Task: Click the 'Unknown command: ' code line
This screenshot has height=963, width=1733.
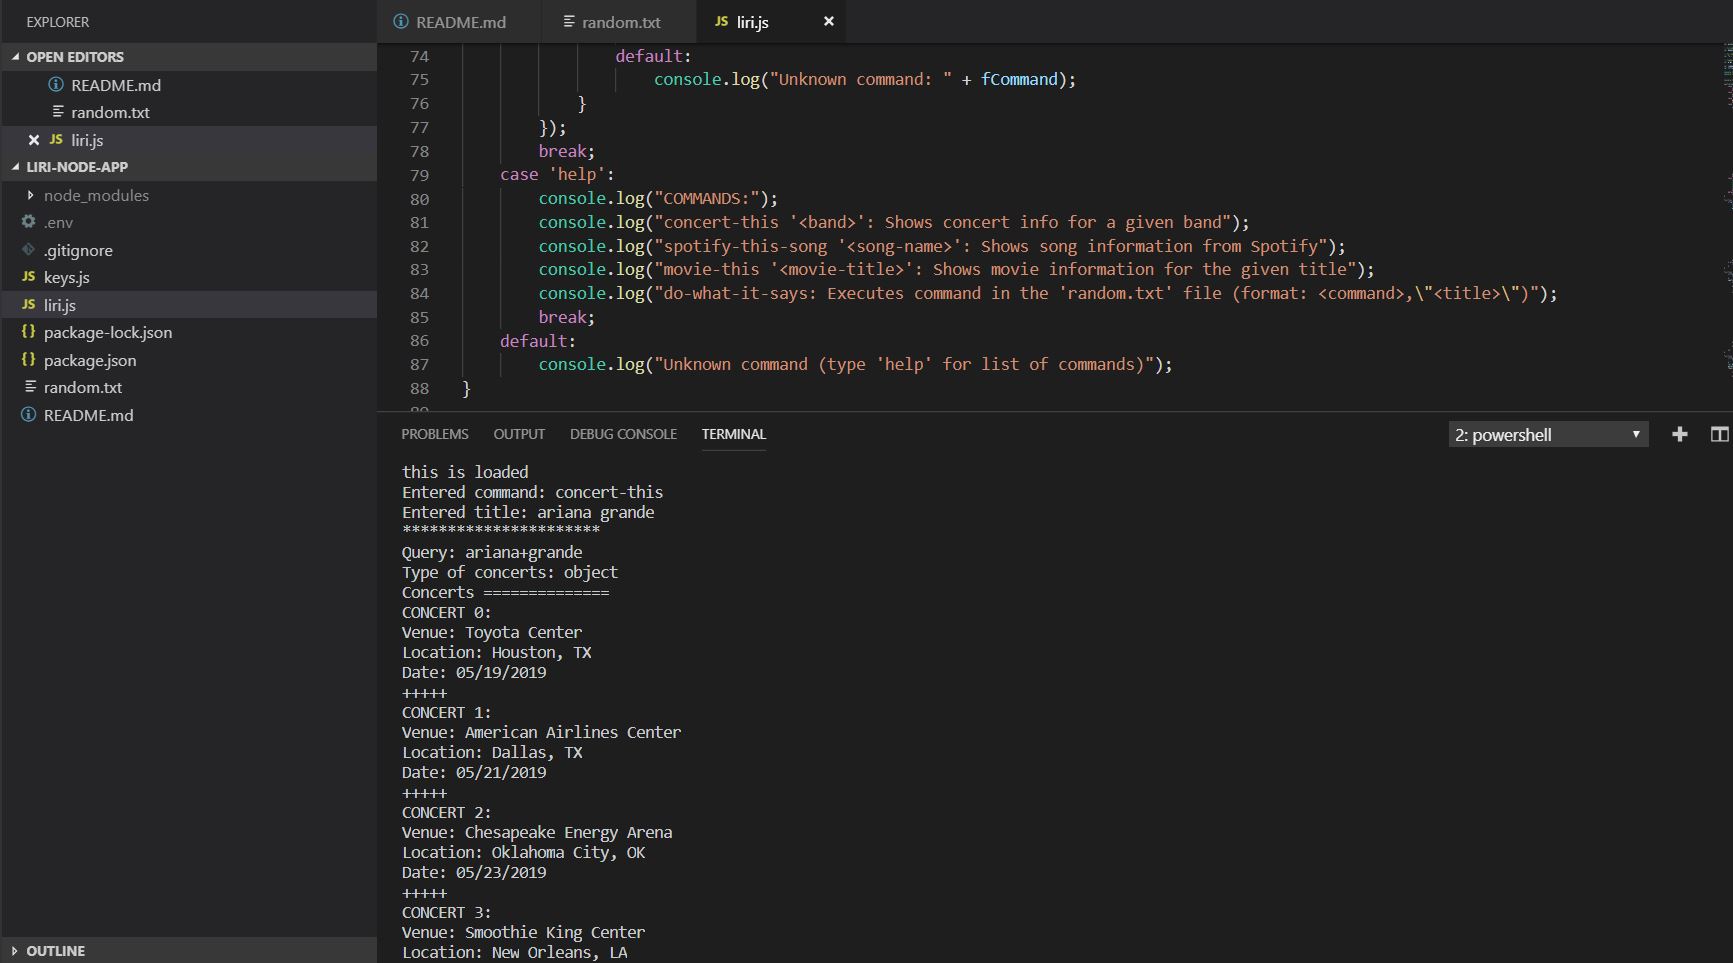Action: coord(865,80)
